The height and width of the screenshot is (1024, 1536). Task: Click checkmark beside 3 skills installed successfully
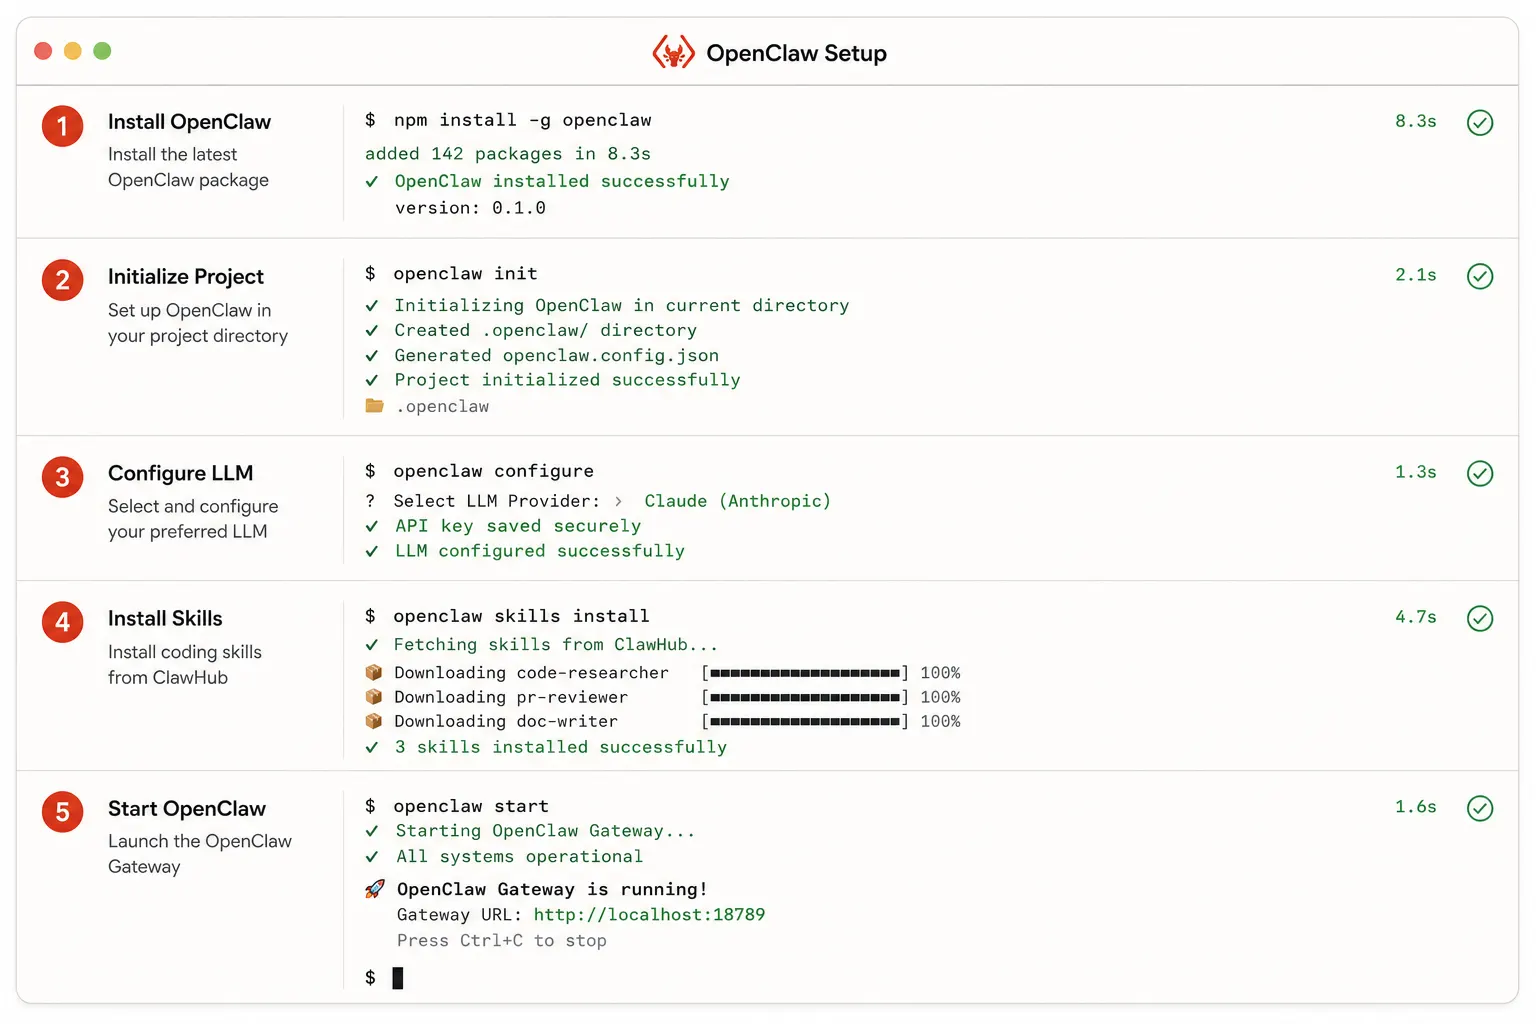(372, 747)
